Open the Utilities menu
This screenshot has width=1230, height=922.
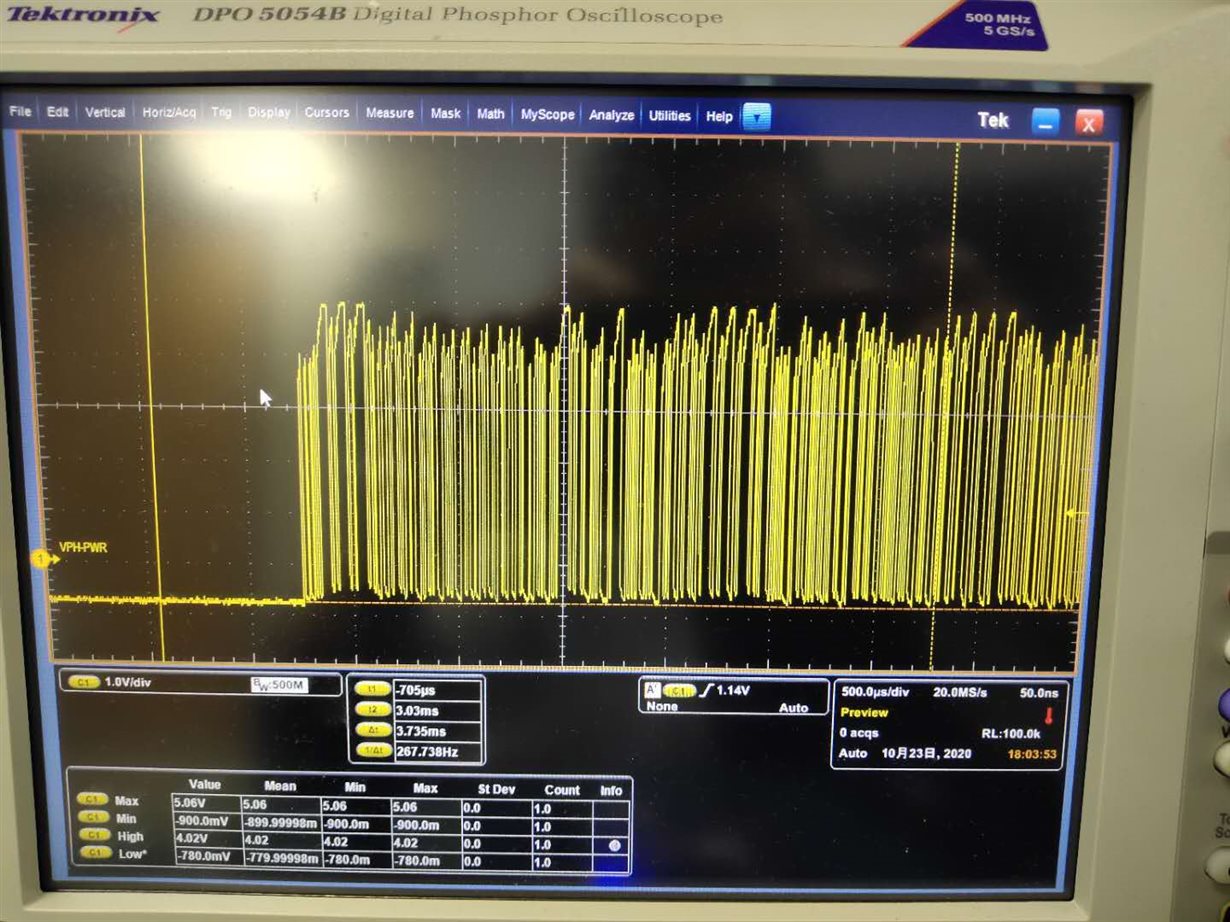click(x=669, y=116)
